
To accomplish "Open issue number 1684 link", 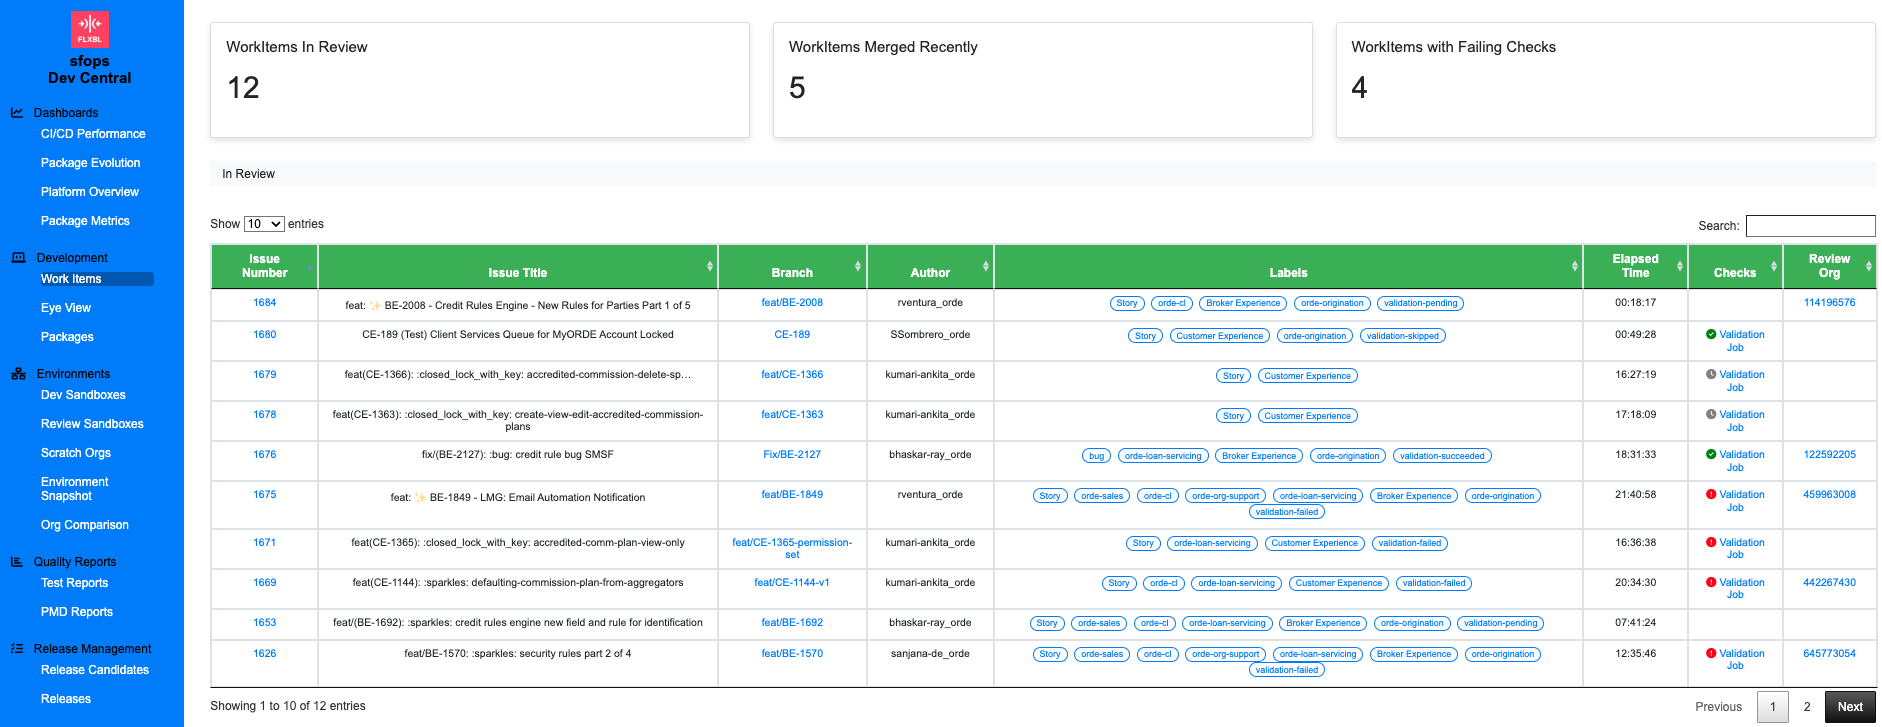I will 264,303.
